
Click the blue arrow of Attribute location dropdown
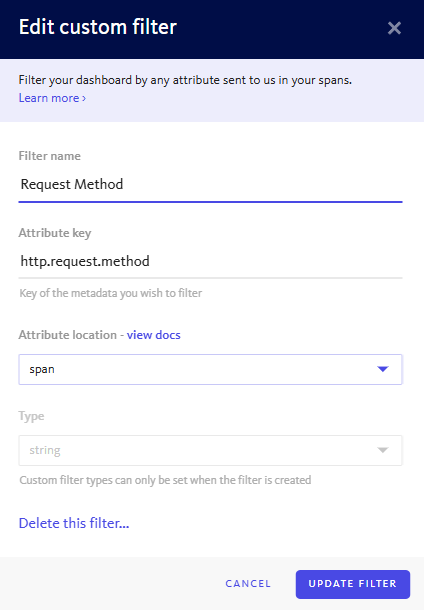coord(383,369)
